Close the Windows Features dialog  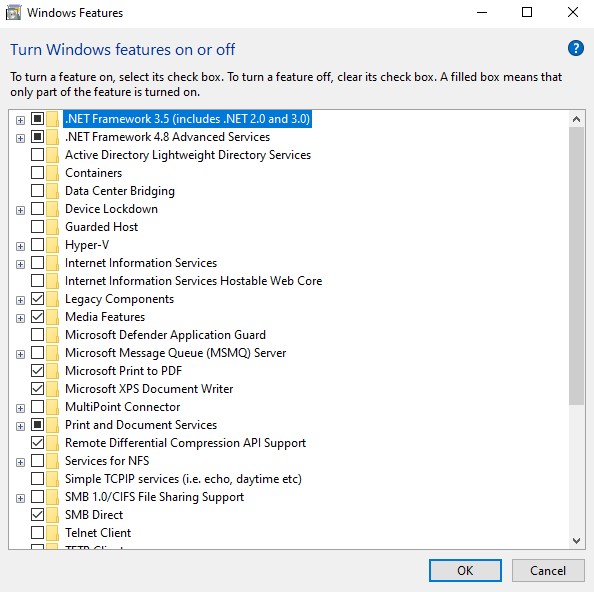(573, 12)
